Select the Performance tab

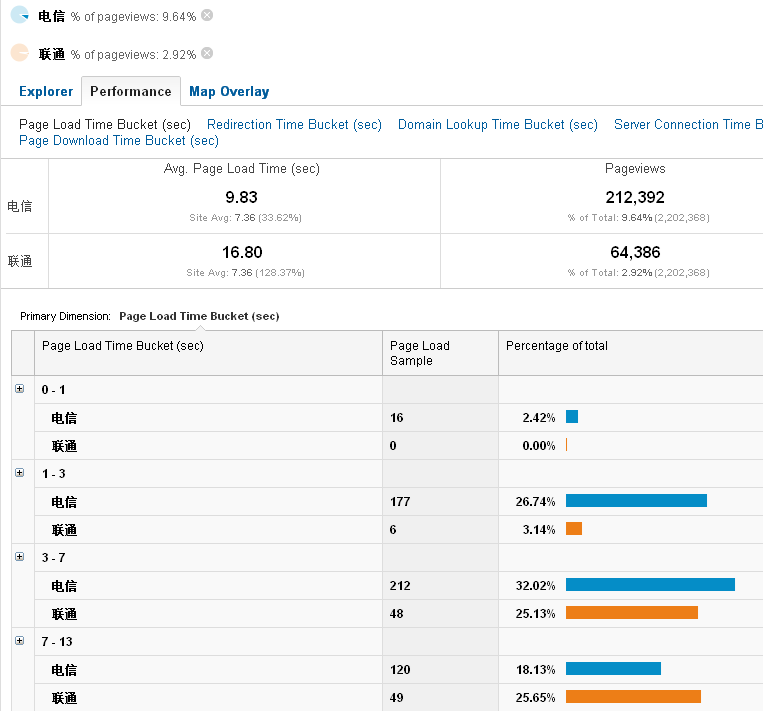pos(131,91)
